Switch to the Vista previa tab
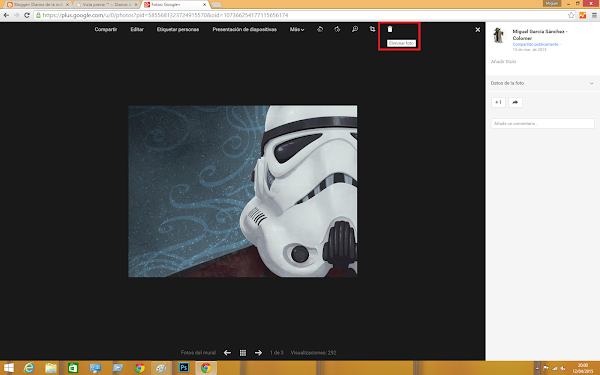Image resolution: width=600 pixels, height=375 pixels. click(x=106, y=5)
